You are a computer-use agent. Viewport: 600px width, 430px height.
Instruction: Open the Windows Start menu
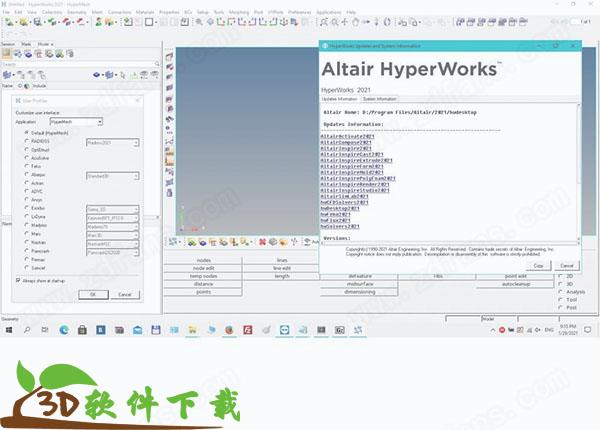[8, 330]
